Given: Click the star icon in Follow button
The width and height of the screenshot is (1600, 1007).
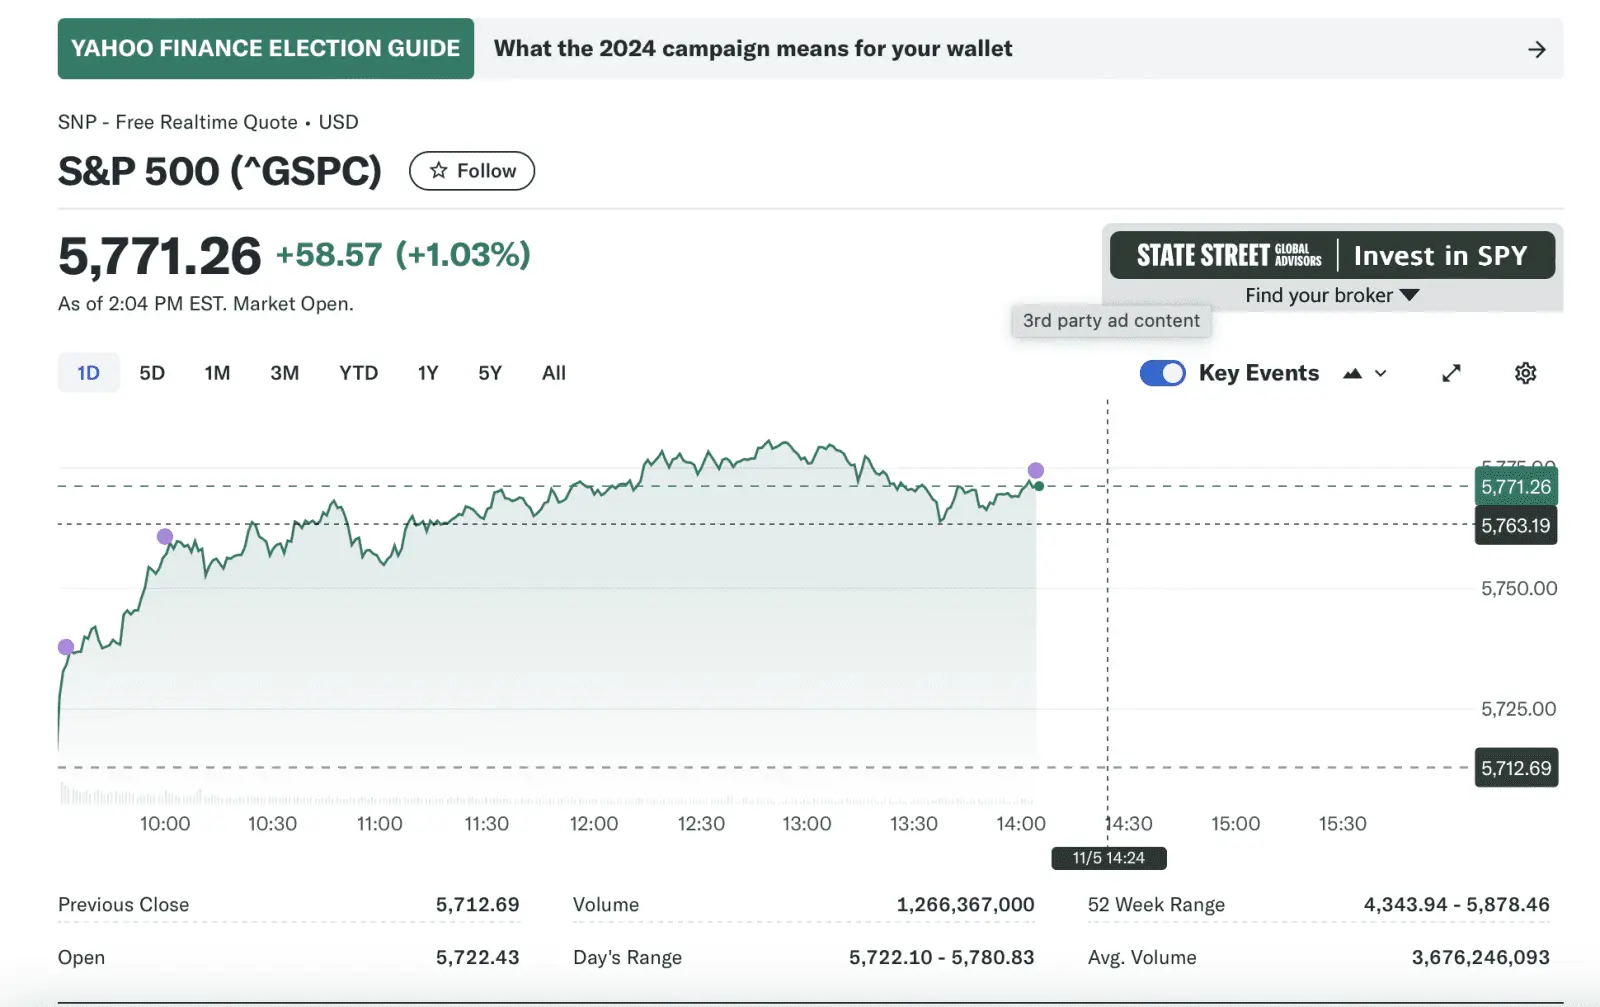Looking at the screenshot, I should [x=438, y=171].
